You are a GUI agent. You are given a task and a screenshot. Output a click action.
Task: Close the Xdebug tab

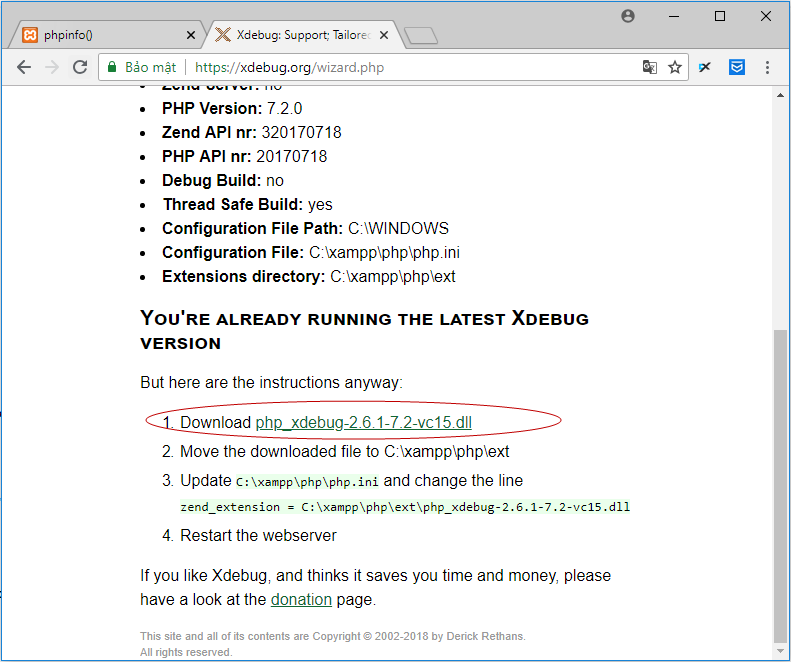tap(384, 35)
